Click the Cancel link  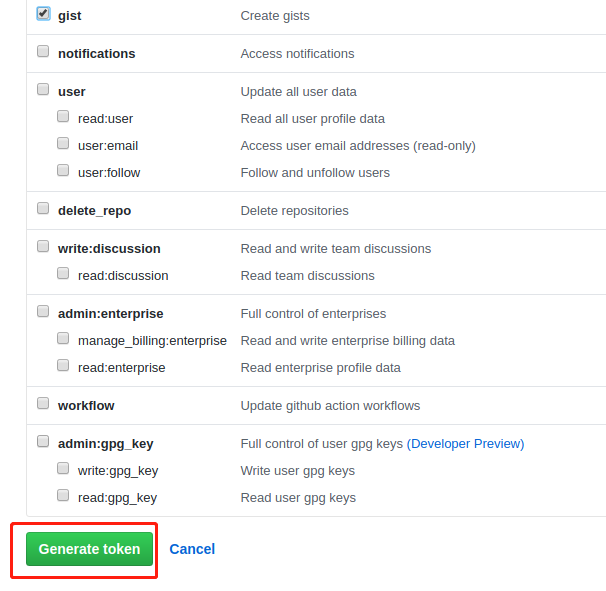[x=192, y=549]
